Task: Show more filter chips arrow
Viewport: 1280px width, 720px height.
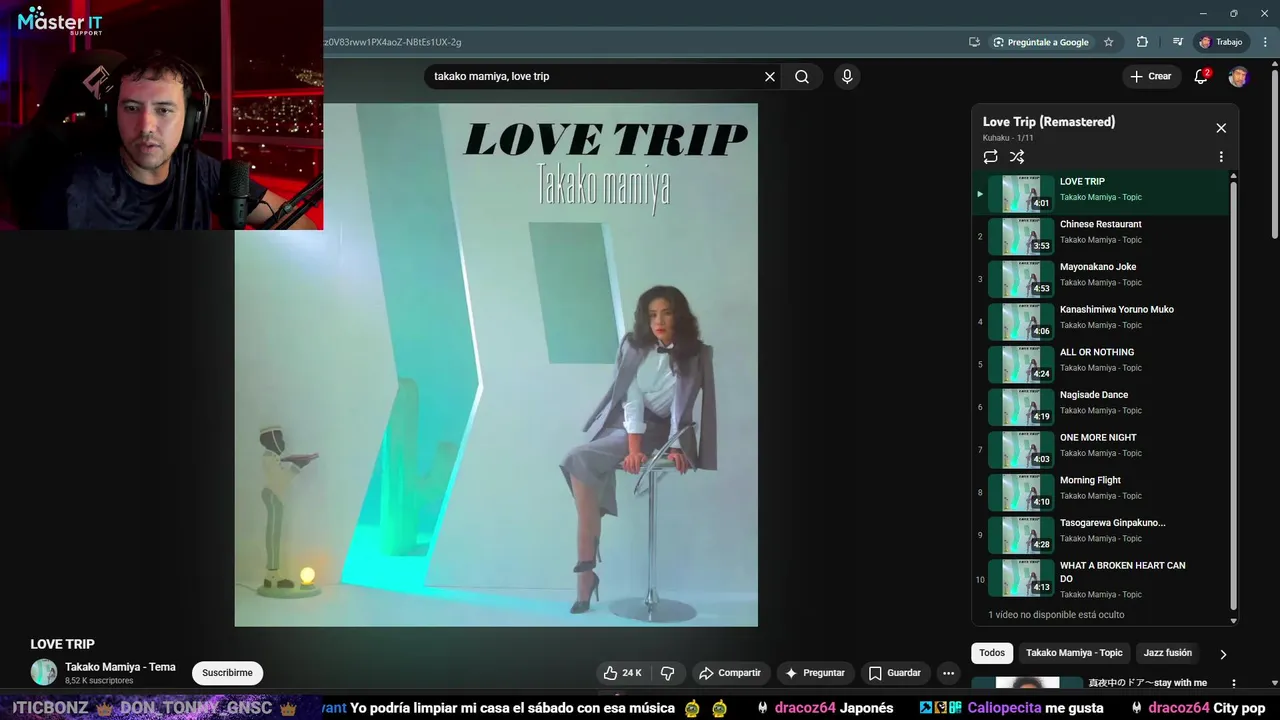Action: pos(1223,654)
